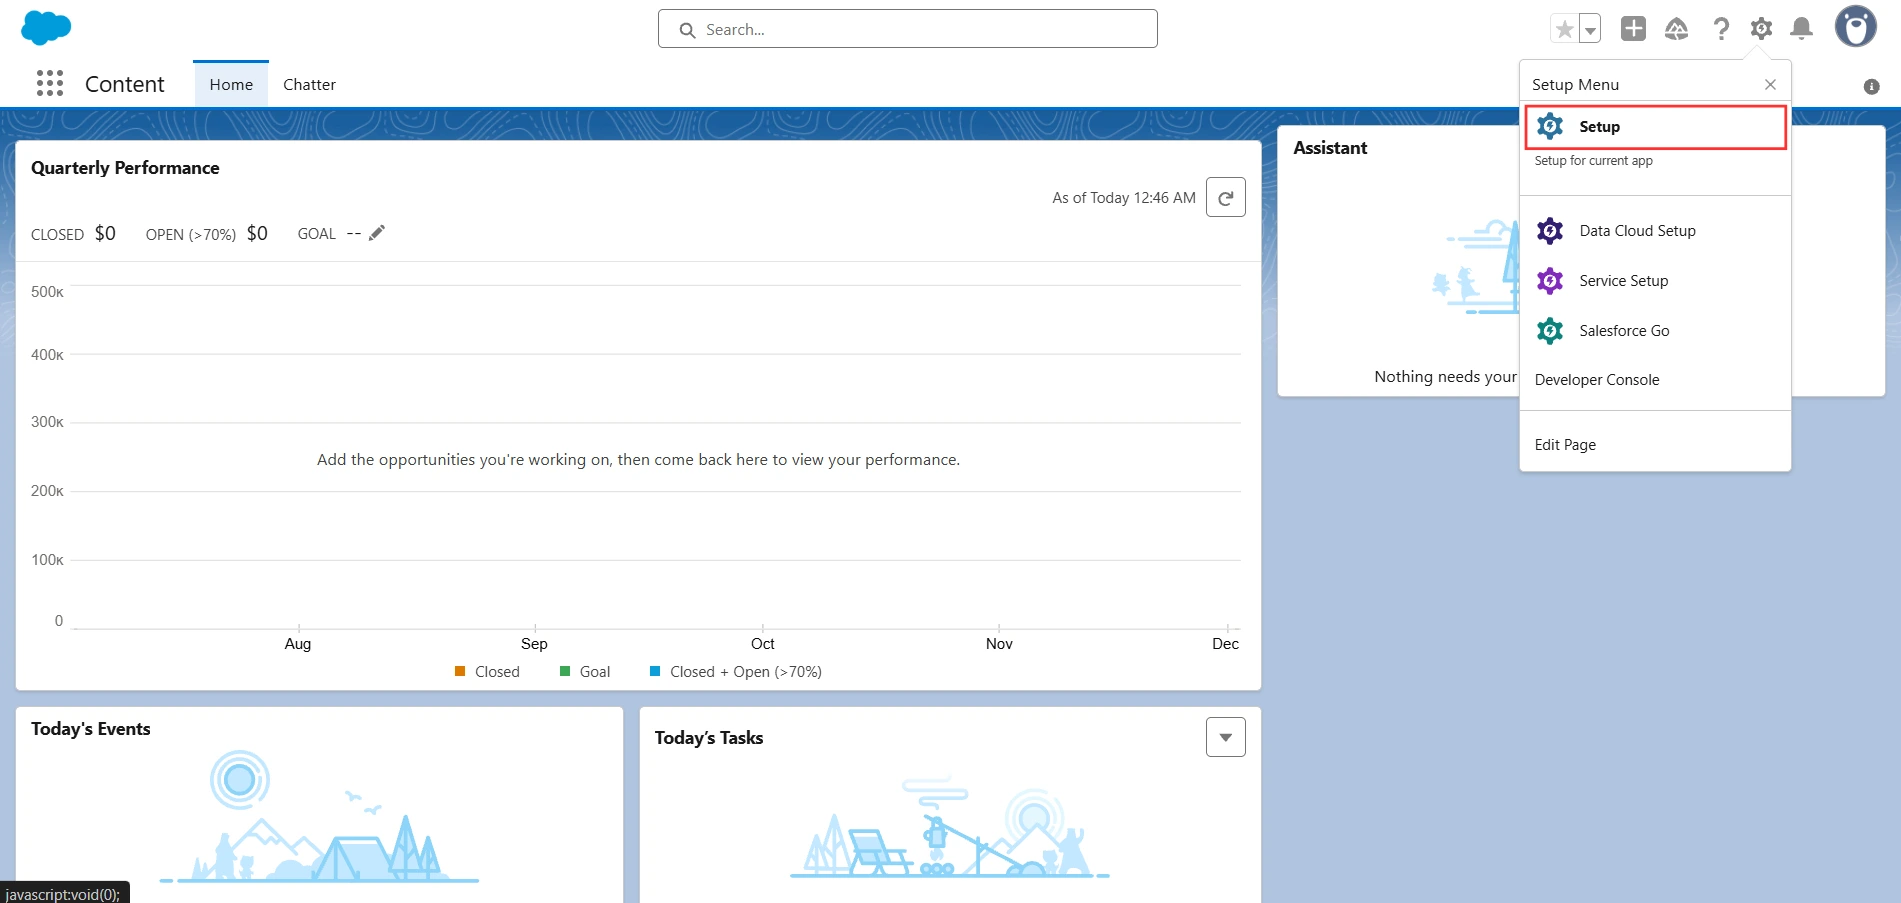Click the Salesforce Go teal gear icon
Image resolution: width=1901 pixels, height=903 pixels.
coord(1550,331)
